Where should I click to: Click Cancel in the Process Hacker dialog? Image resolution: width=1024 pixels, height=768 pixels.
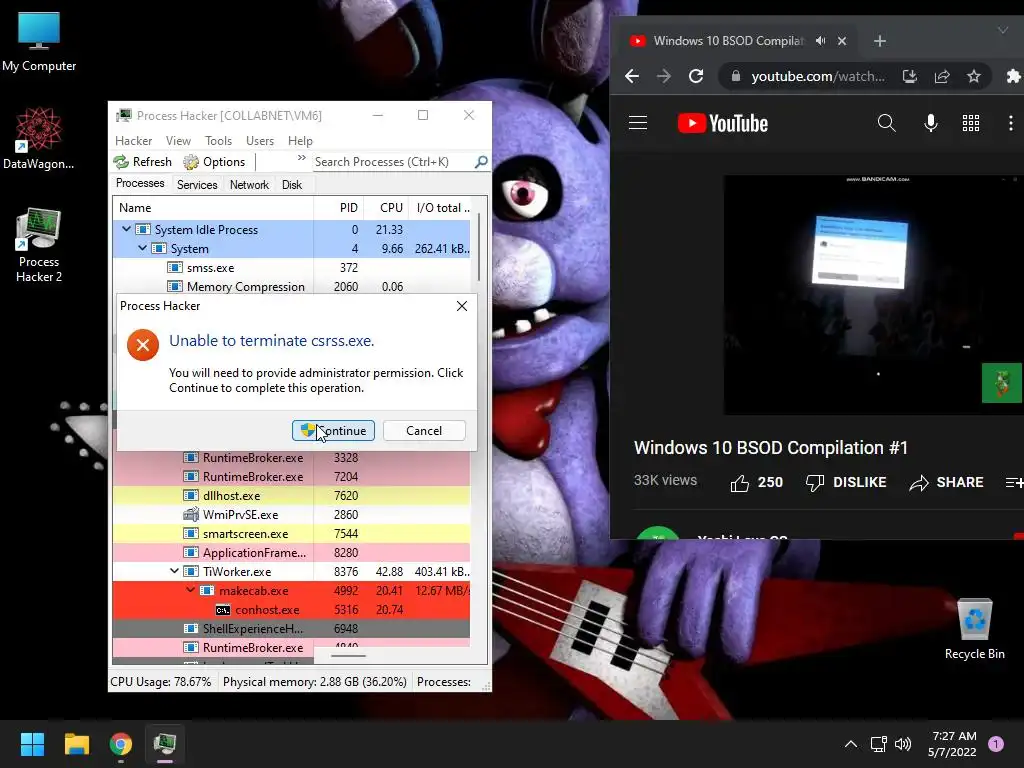click(x=424, y=430)
